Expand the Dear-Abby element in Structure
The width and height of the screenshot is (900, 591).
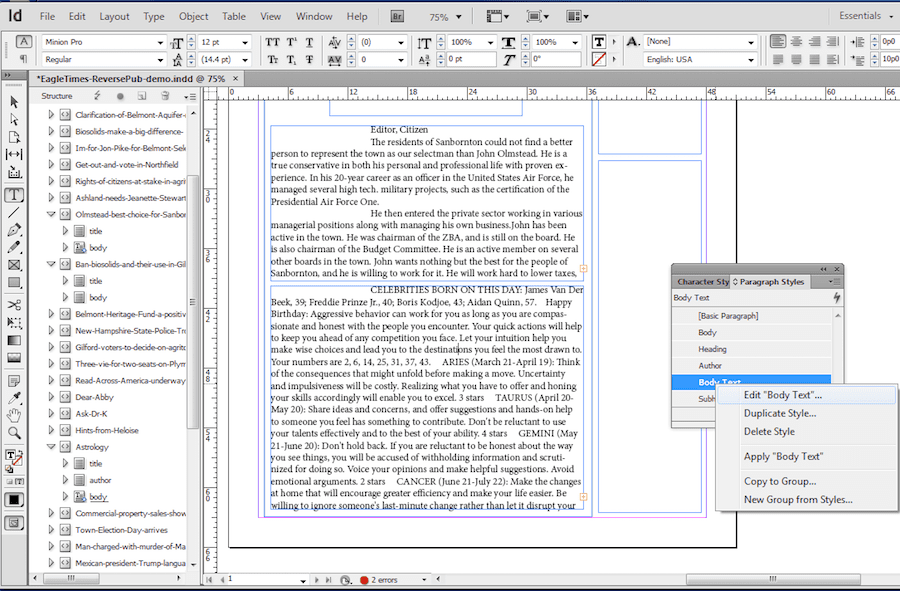coord(51,397)
